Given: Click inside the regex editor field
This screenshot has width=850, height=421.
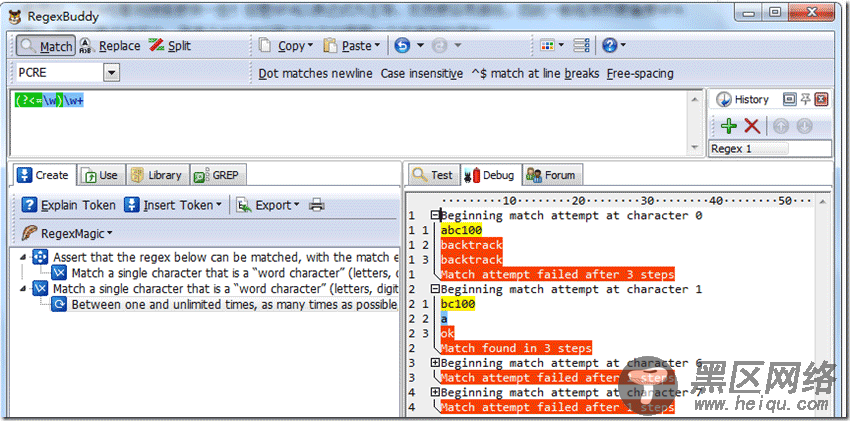Looking at the screenshot, I should coord(350,122).
